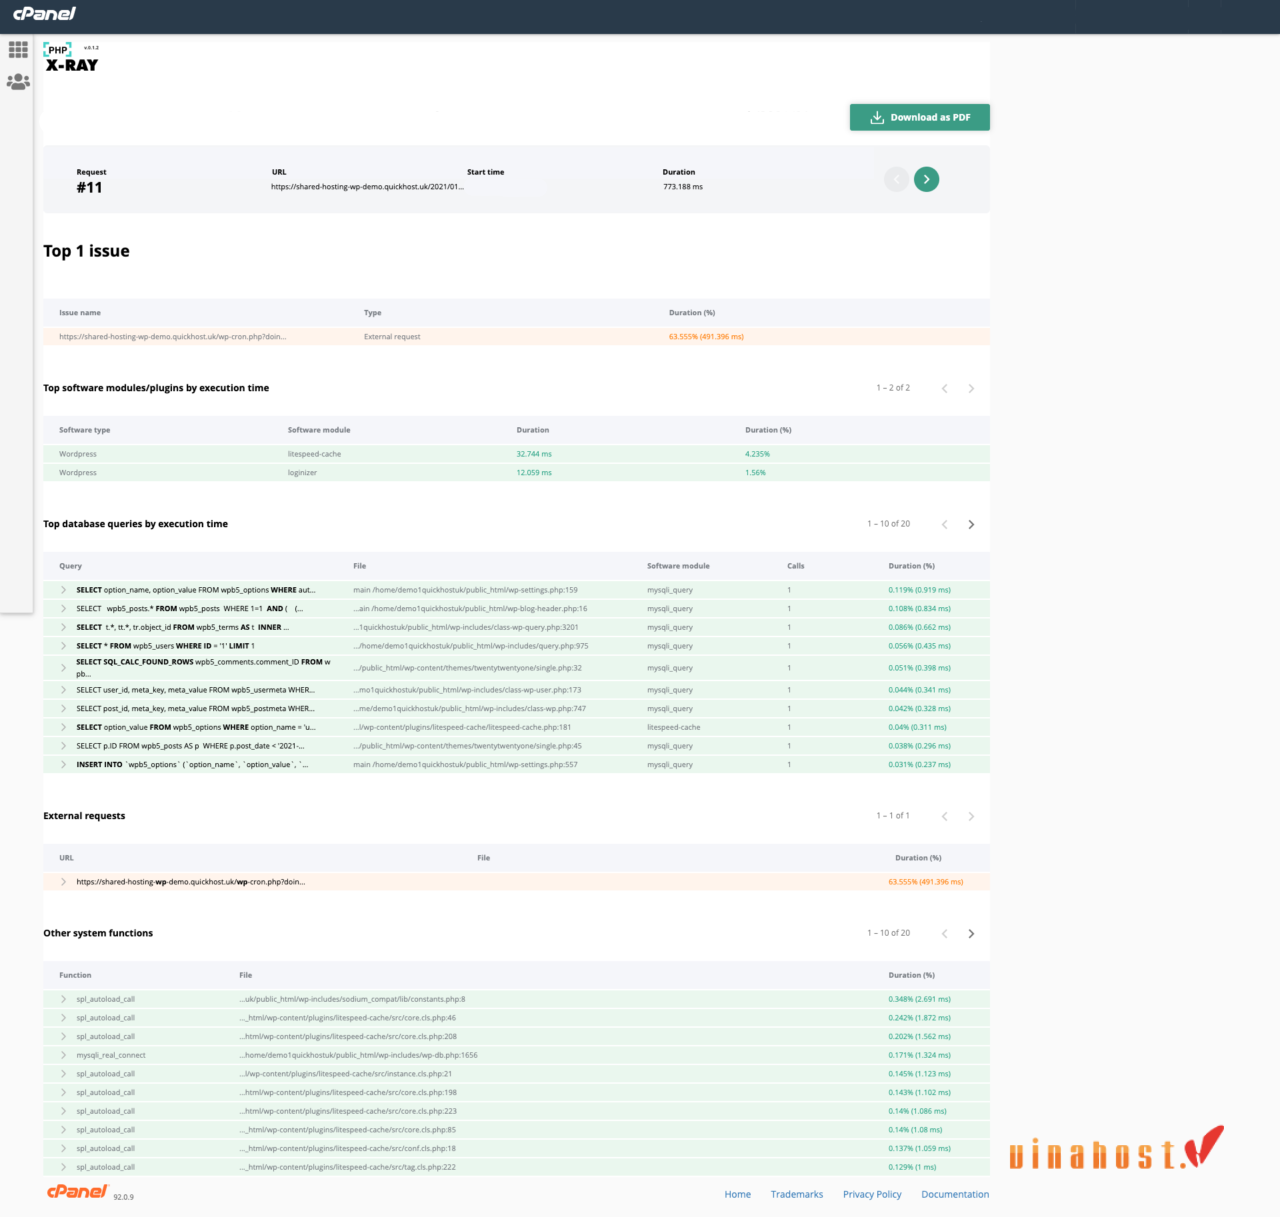Image resolution: width=1280 pixels, height=1217 pixels.
Task: Expand the spl_autoload_call row for core.cls.php:223
Action: [x=63, y=1111]
